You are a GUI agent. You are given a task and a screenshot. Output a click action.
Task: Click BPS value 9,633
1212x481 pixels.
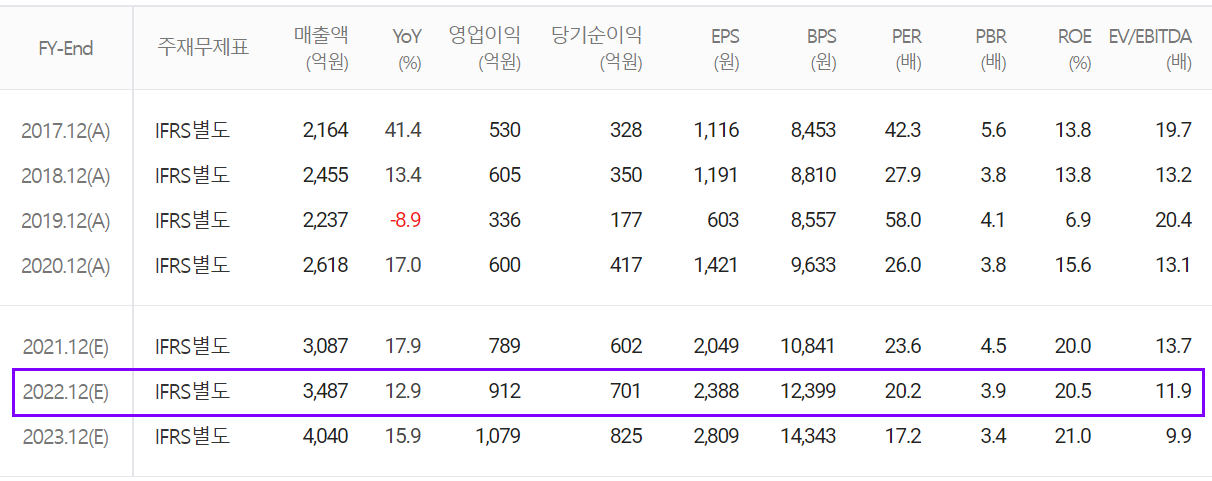[812, 265]
